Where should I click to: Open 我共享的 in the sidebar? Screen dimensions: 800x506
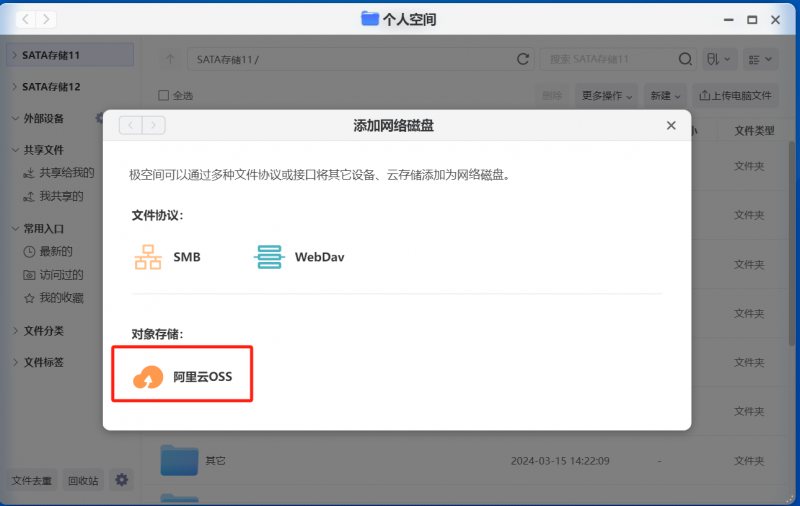click(x=53, y=196)
